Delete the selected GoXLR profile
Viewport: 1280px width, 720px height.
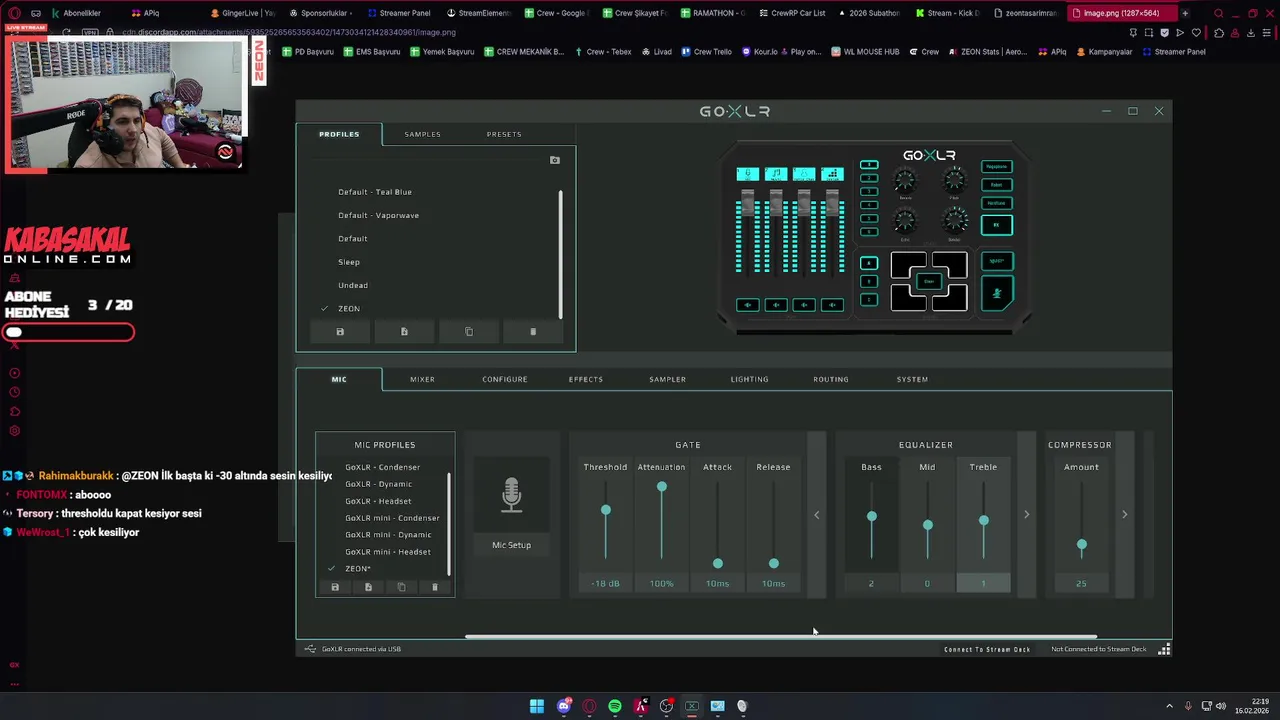[x=532, y=332]
